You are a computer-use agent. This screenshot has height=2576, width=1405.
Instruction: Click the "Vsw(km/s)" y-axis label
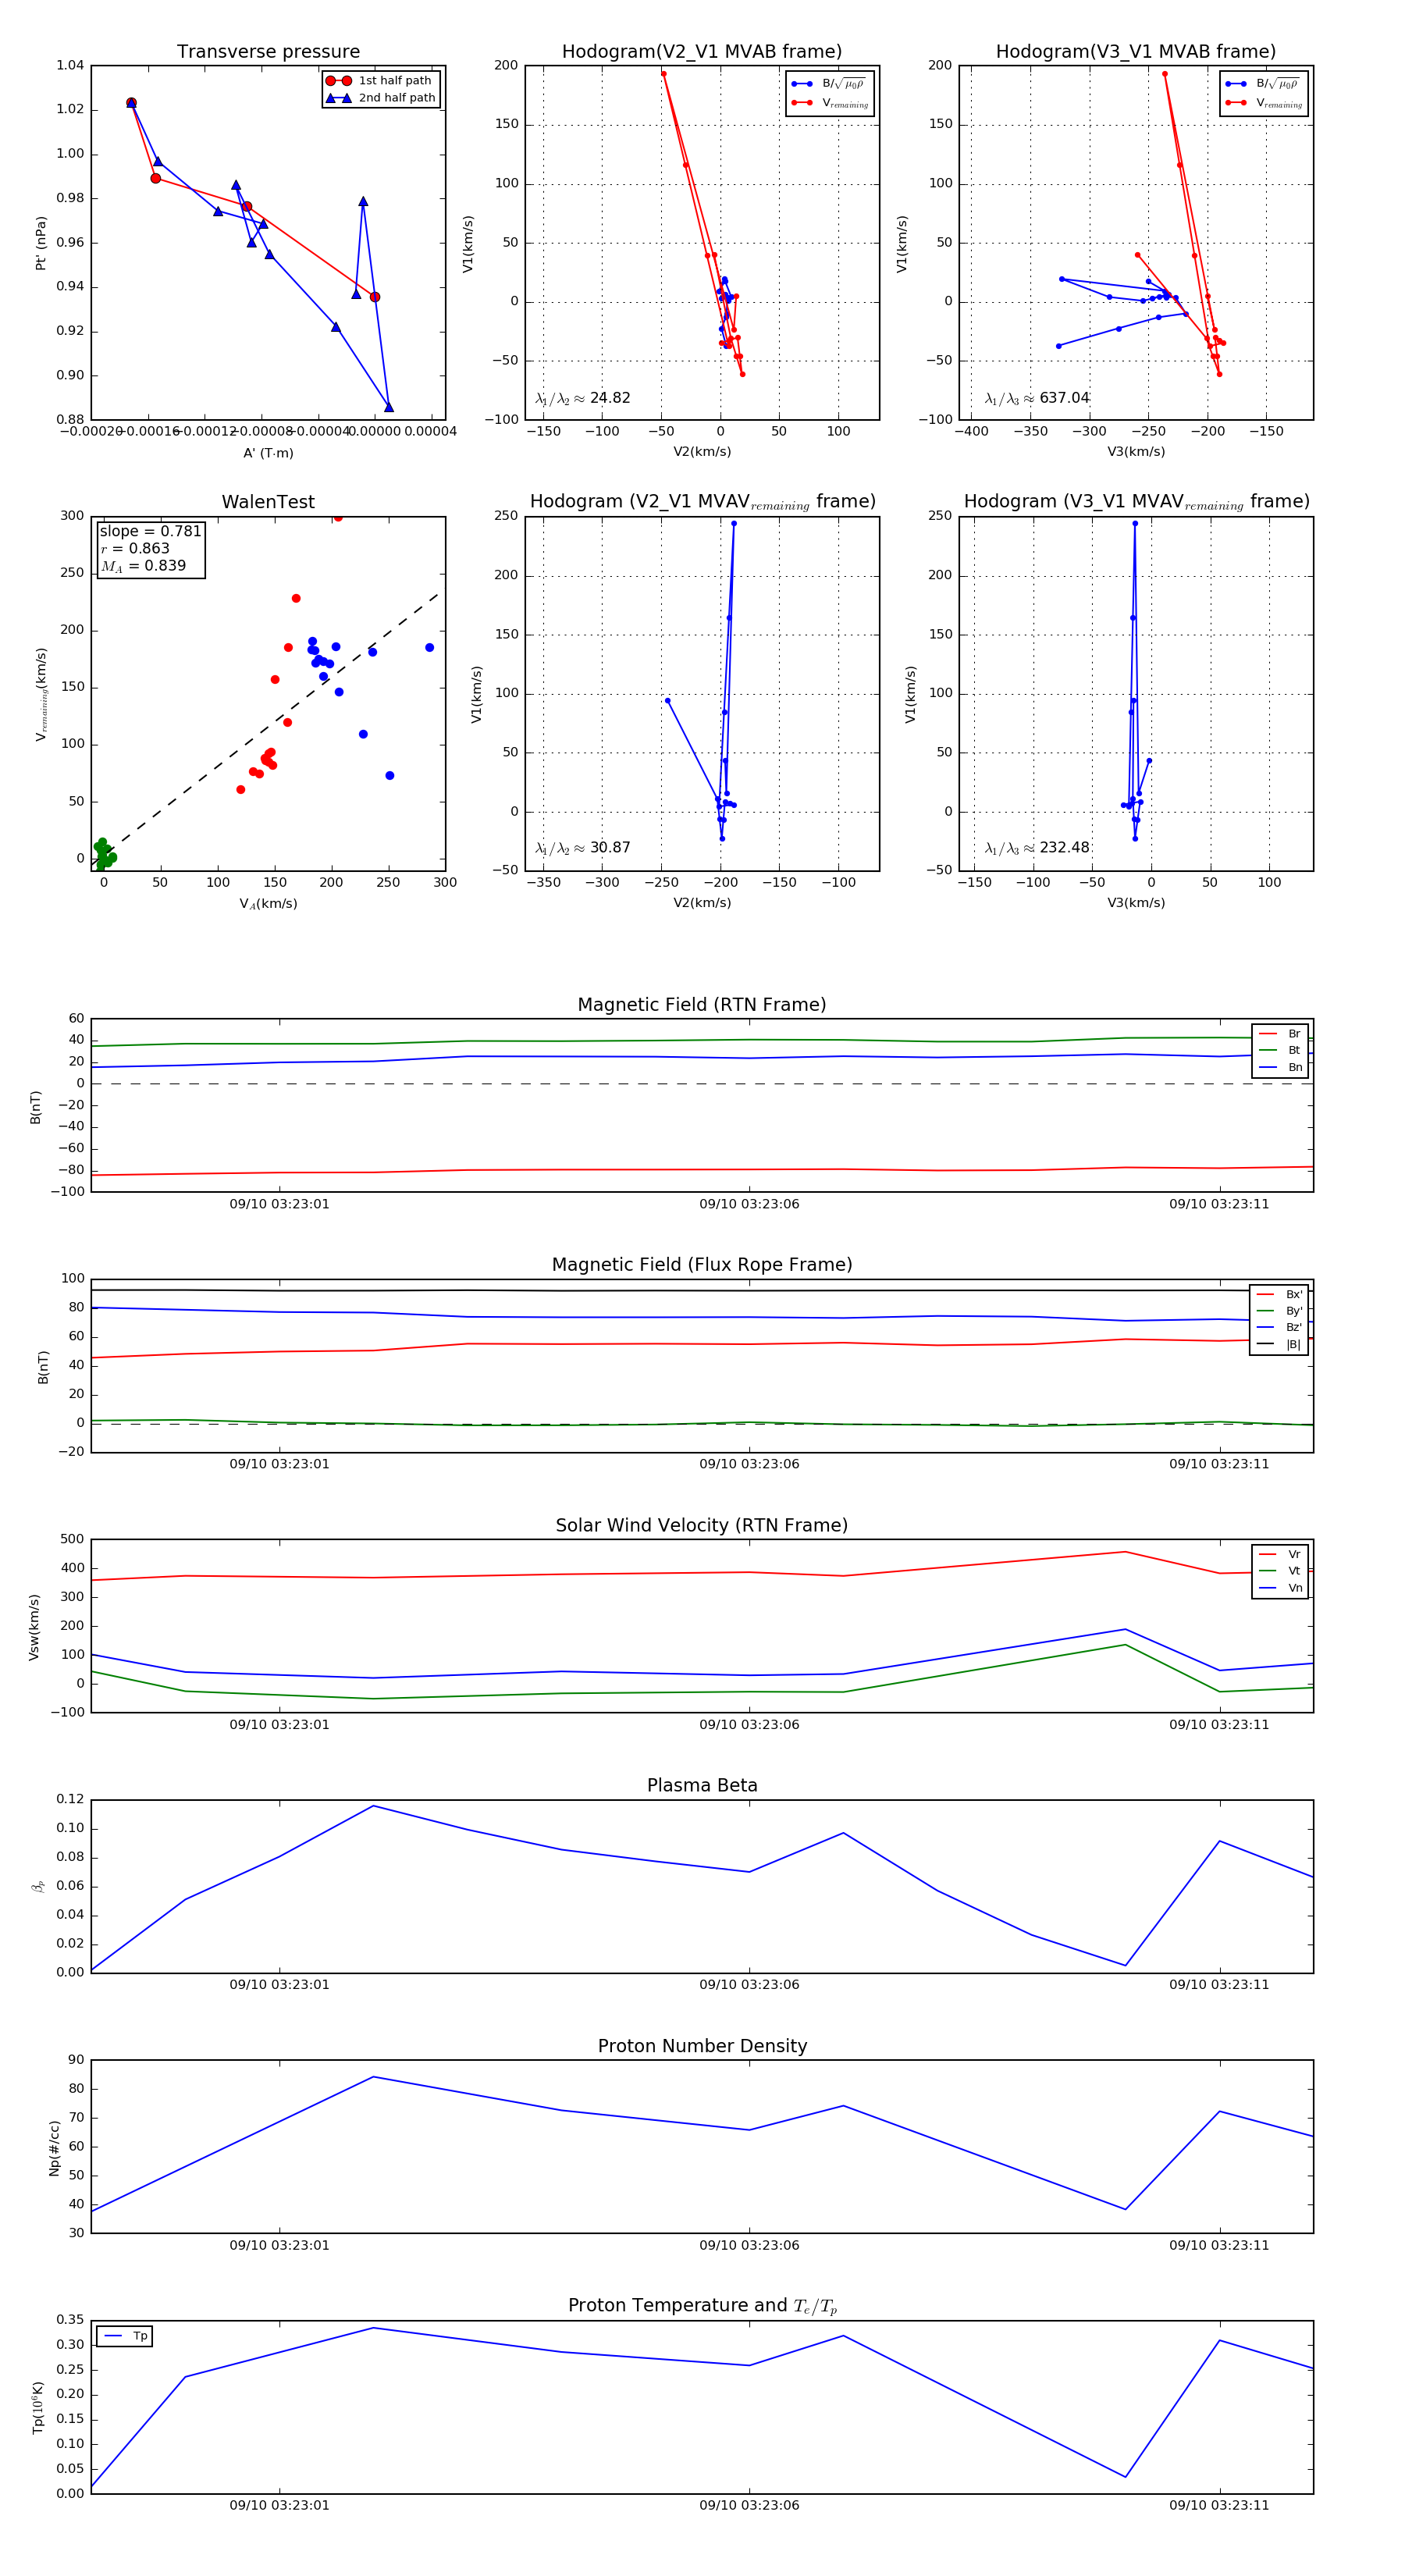[34, 1627]
